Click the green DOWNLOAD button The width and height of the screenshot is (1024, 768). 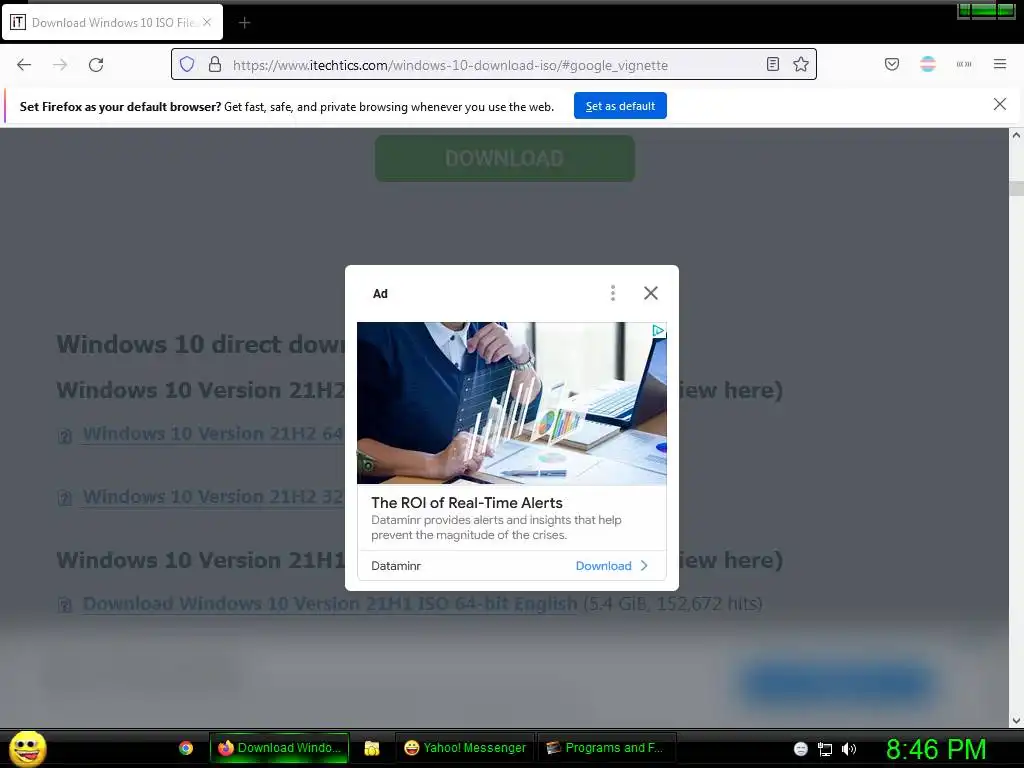click(x=505, y=159)
